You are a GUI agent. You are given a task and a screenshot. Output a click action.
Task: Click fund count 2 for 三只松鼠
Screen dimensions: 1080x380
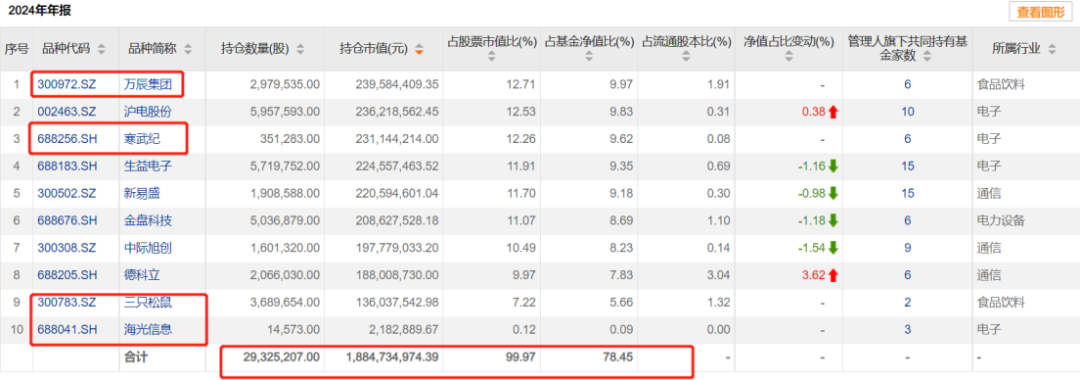click(908, 302)
